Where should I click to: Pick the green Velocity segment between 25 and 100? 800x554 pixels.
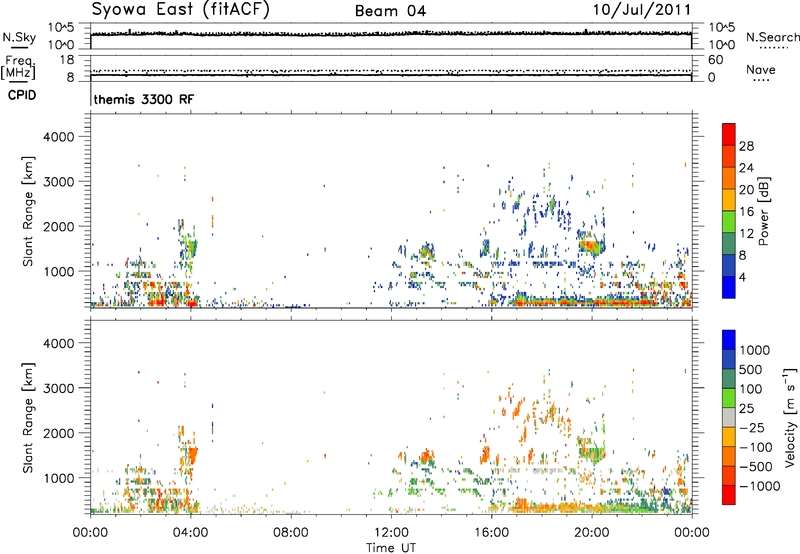(729, 398)
